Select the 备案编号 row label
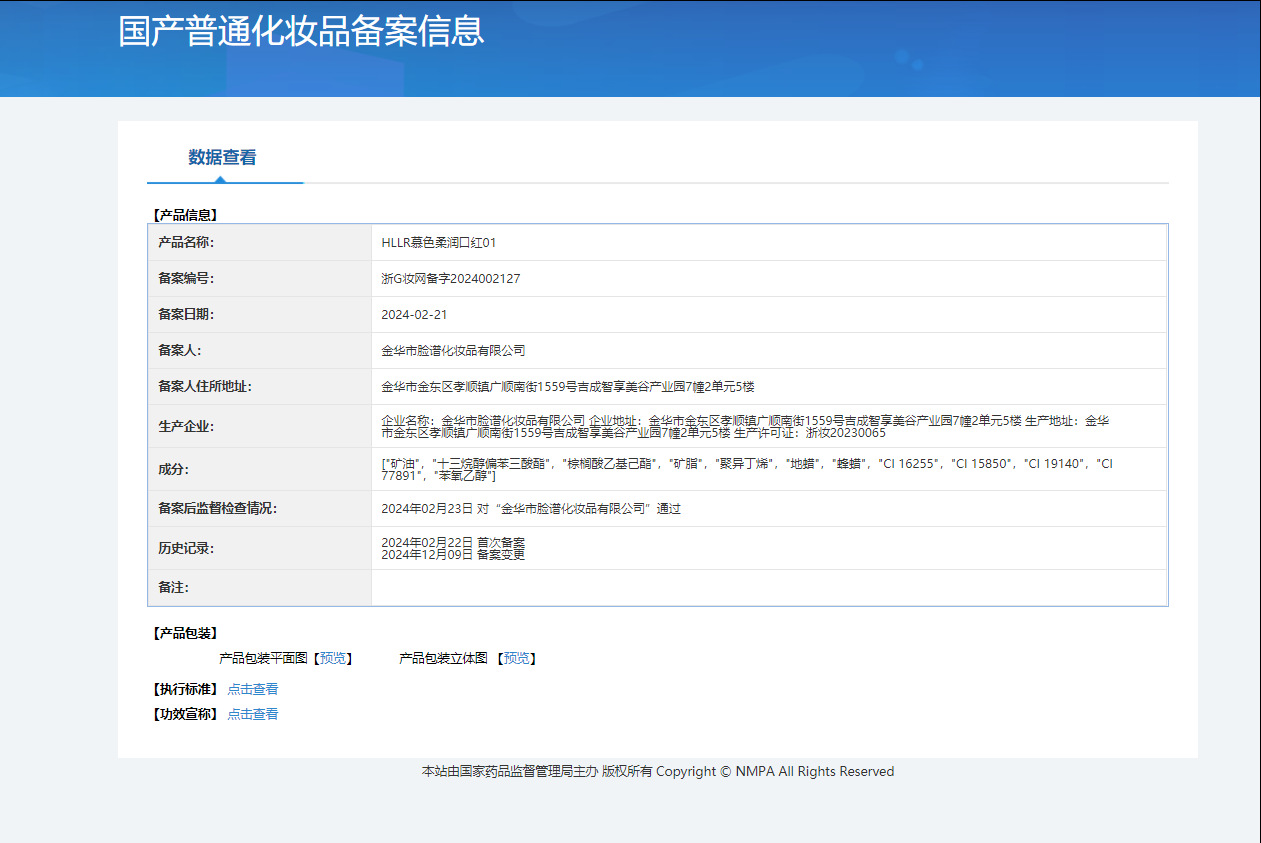Screen dimensions: 1261x843 (x=186, y=279)
